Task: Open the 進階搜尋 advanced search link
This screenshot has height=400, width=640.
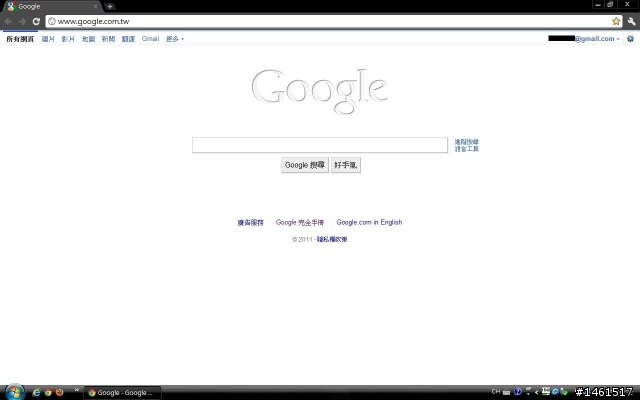Action: pos(467,142)
